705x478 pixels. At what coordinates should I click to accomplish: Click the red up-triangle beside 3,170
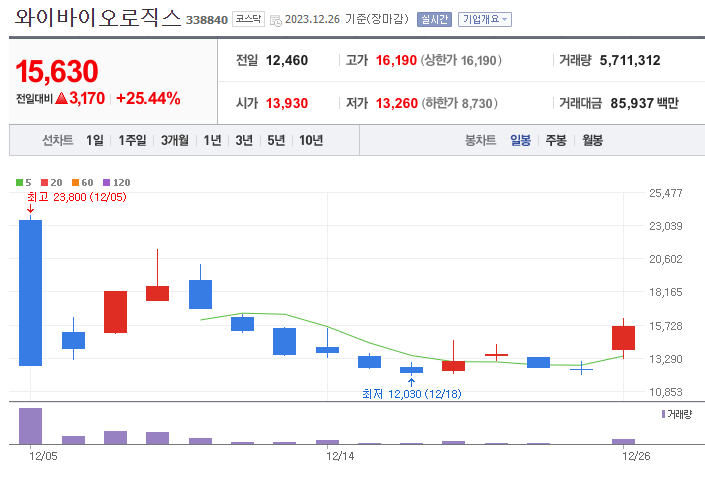61,98
